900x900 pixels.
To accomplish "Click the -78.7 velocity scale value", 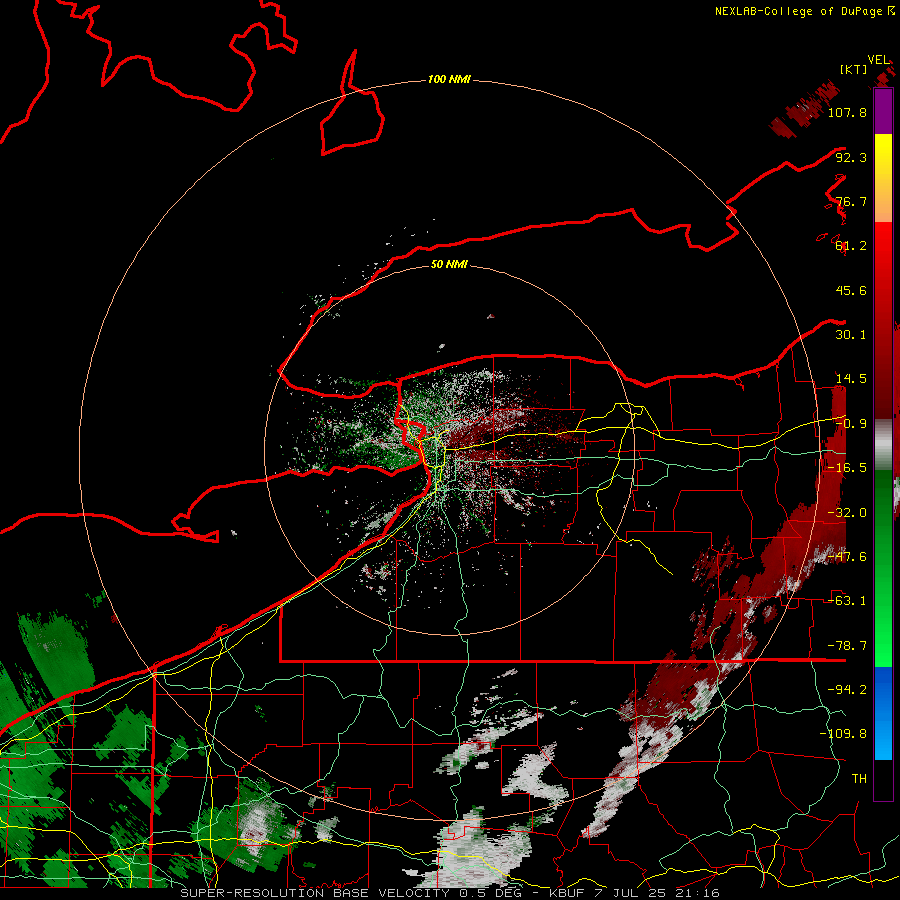I will [x=847, y=646].
